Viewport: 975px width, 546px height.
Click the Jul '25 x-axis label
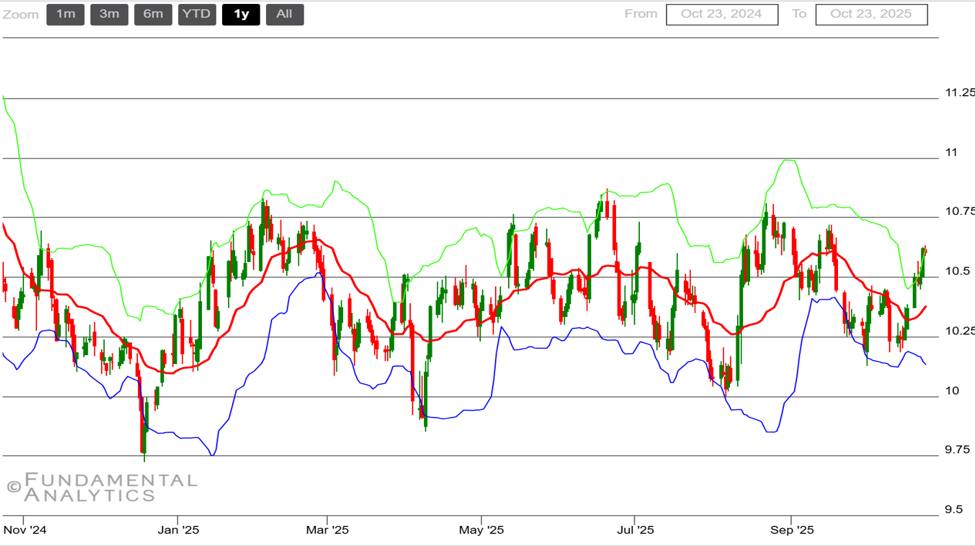click(x=635, y=528)
